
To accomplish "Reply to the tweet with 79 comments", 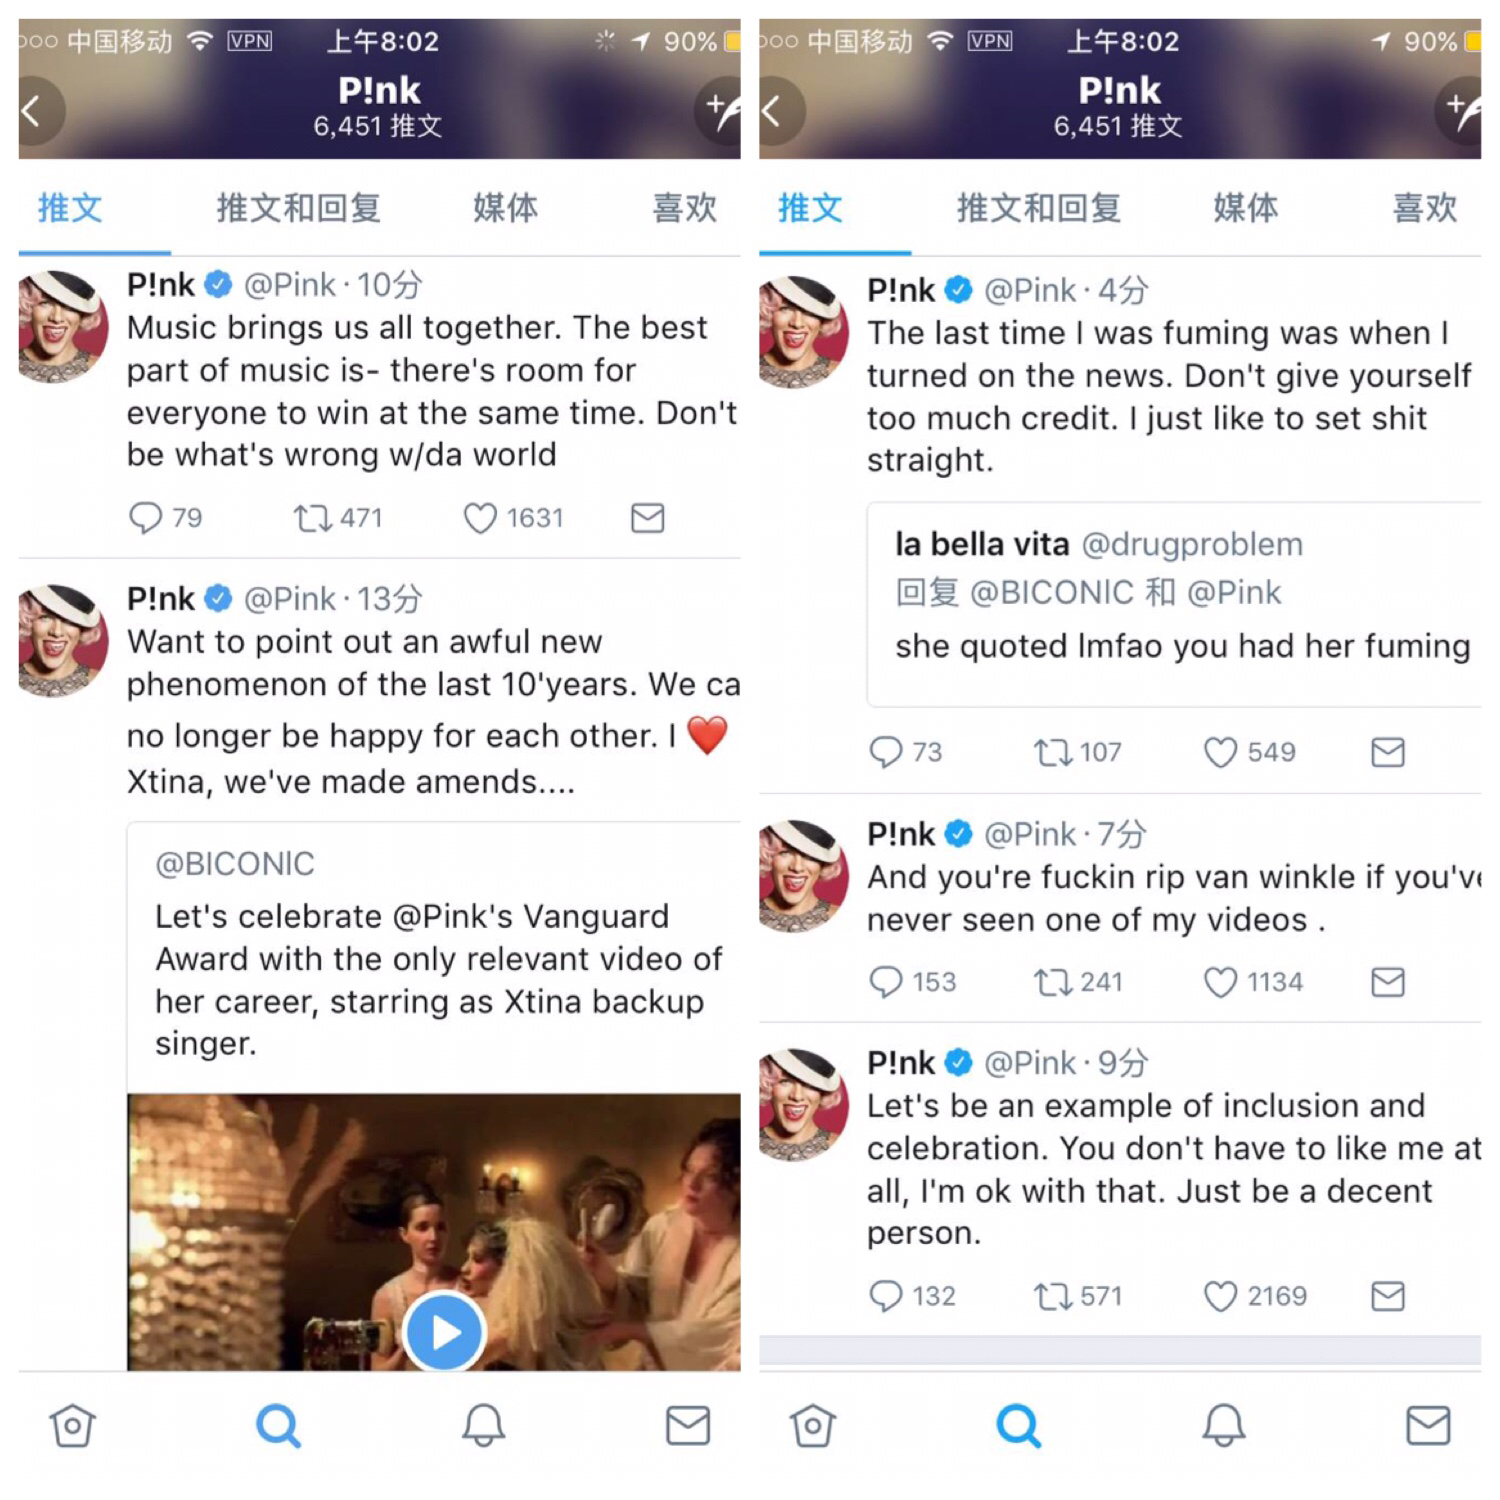I will click(145, 518).
